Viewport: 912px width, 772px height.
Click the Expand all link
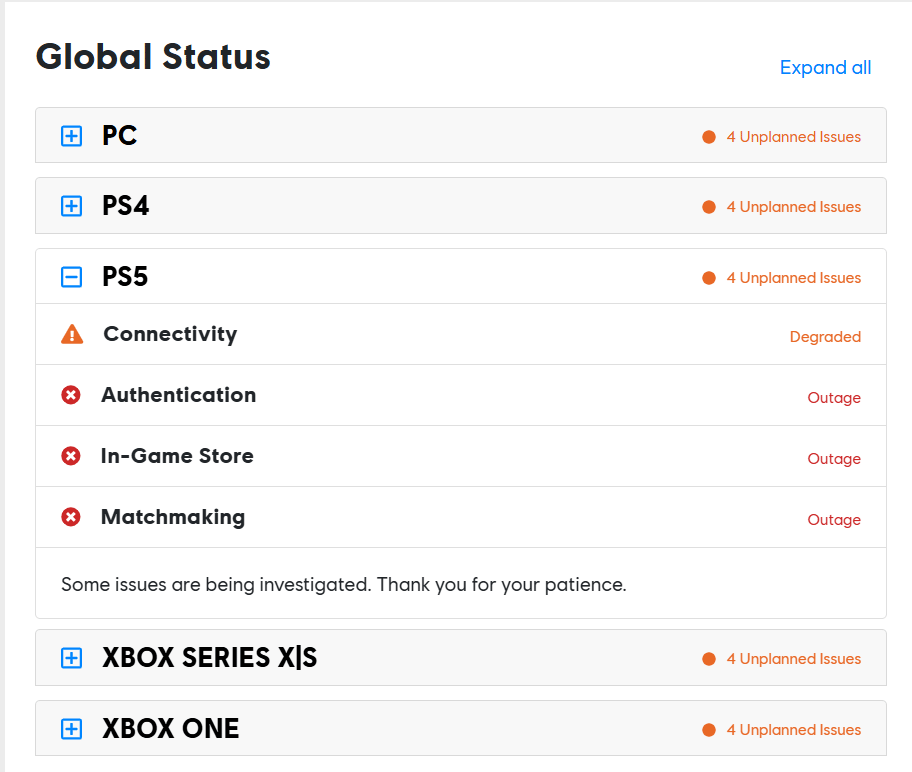825,68
